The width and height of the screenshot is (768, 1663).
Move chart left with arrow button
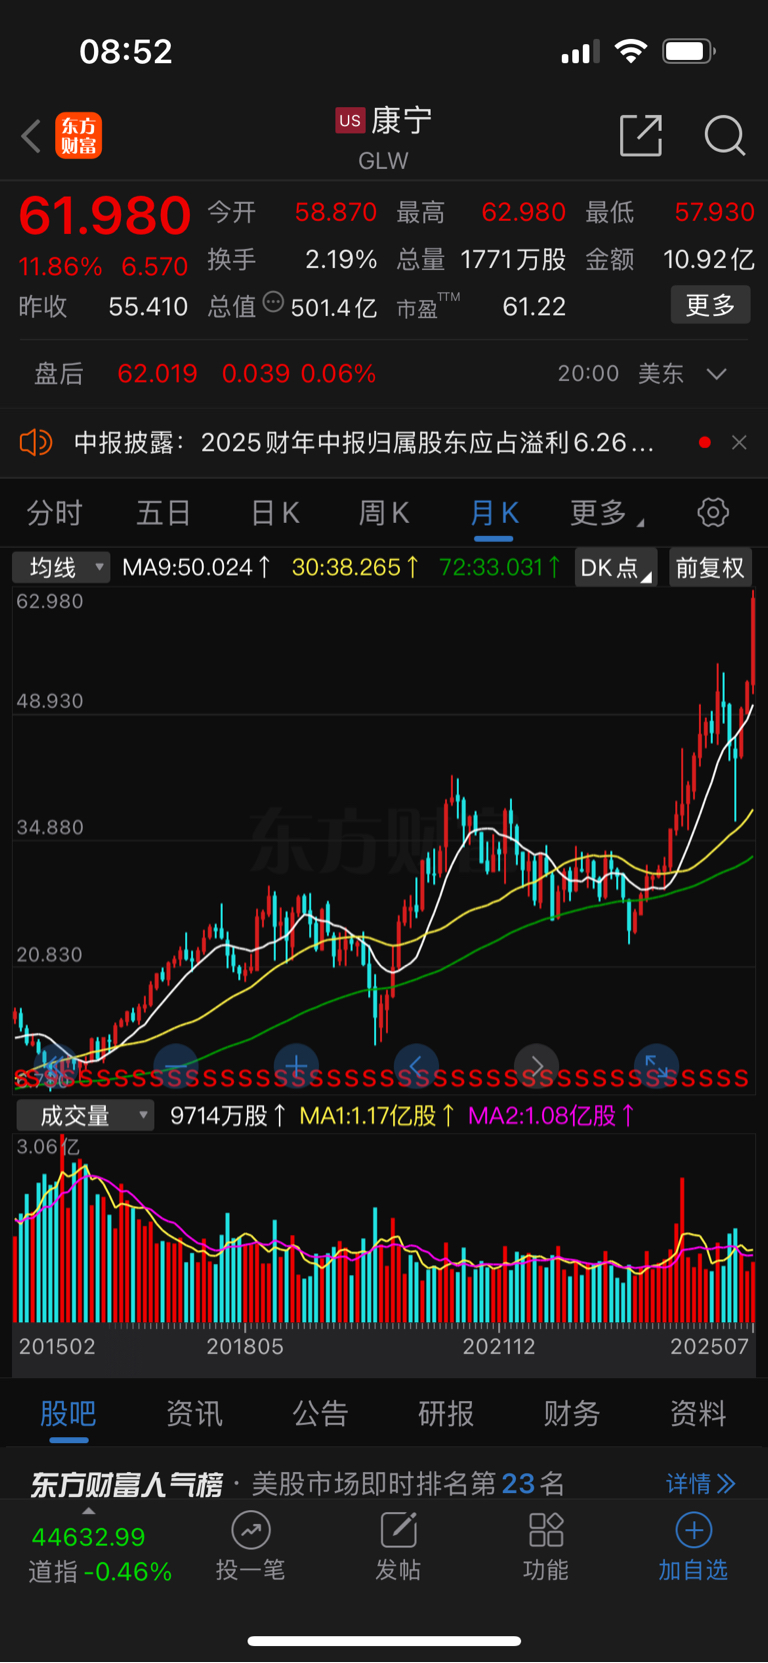[416, 1066]
